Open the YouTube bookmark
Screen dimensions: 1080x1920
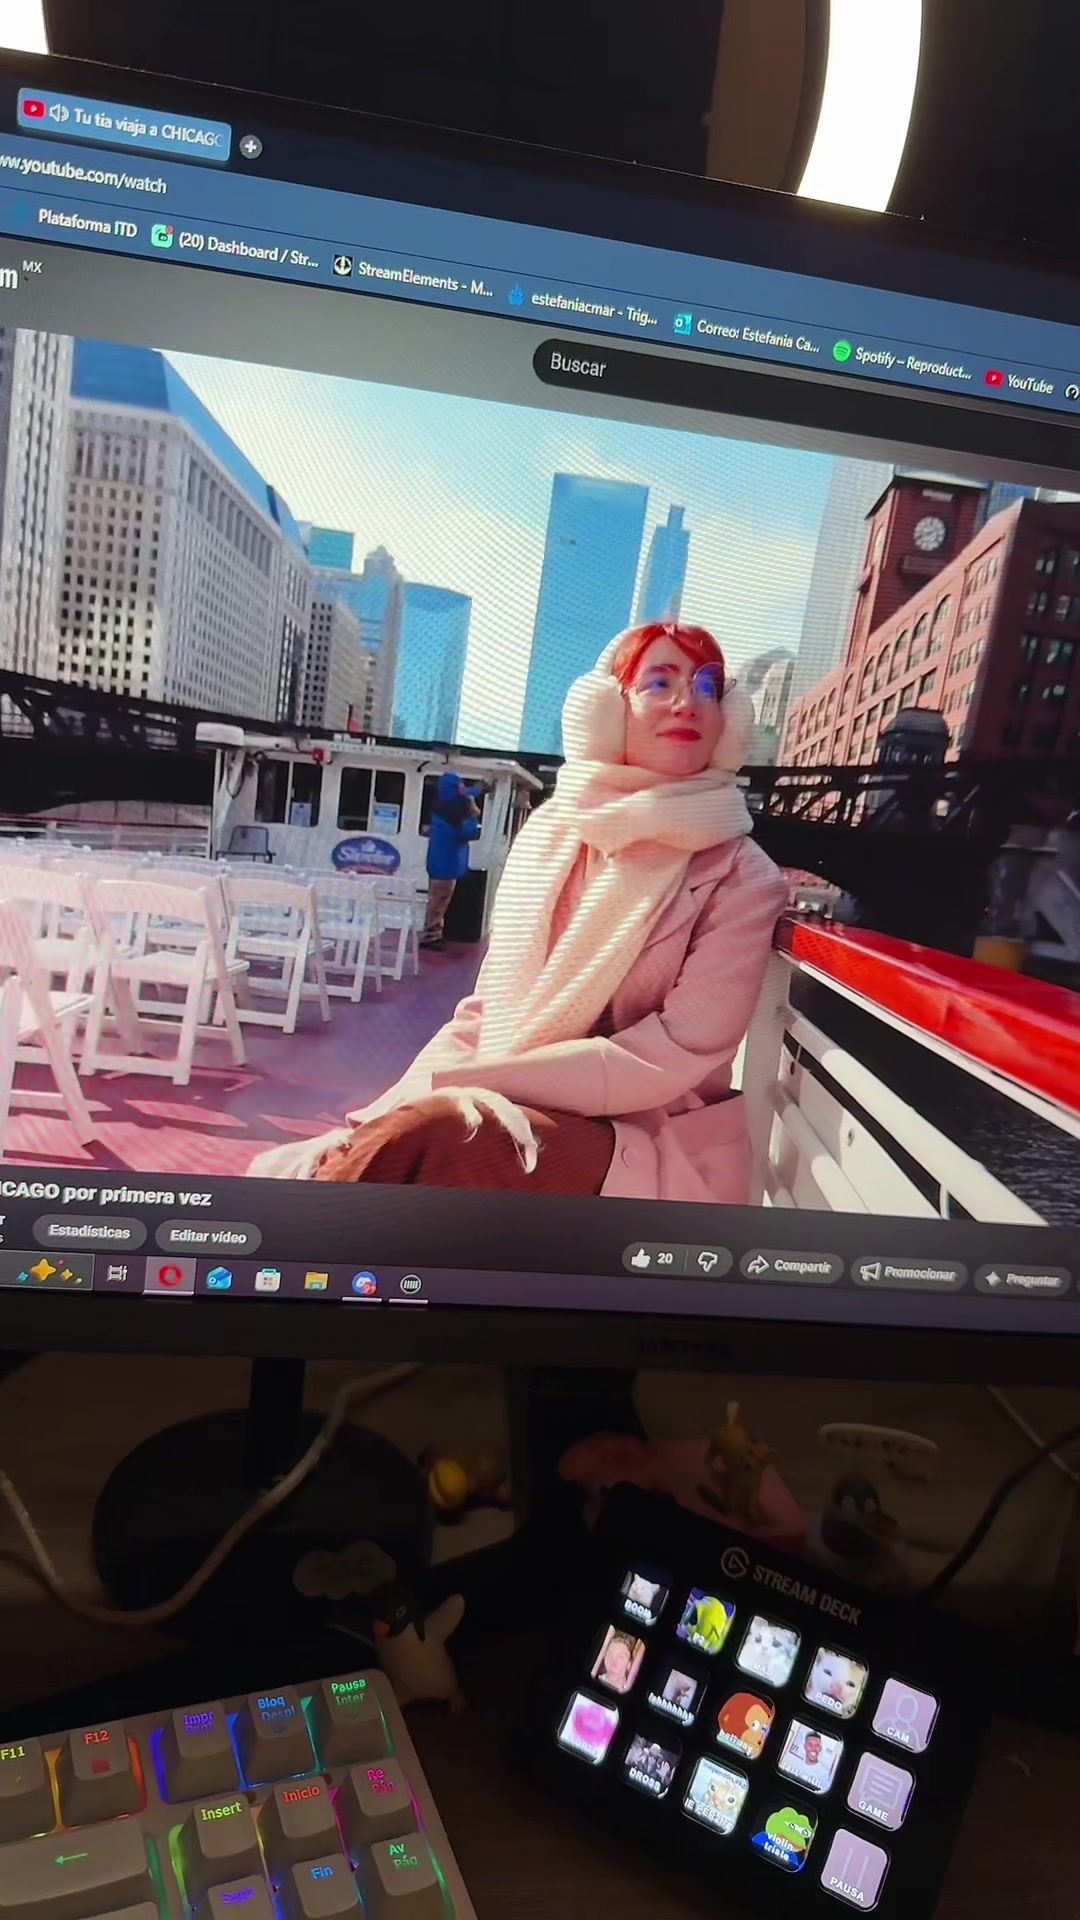[x=1019, y=382]
